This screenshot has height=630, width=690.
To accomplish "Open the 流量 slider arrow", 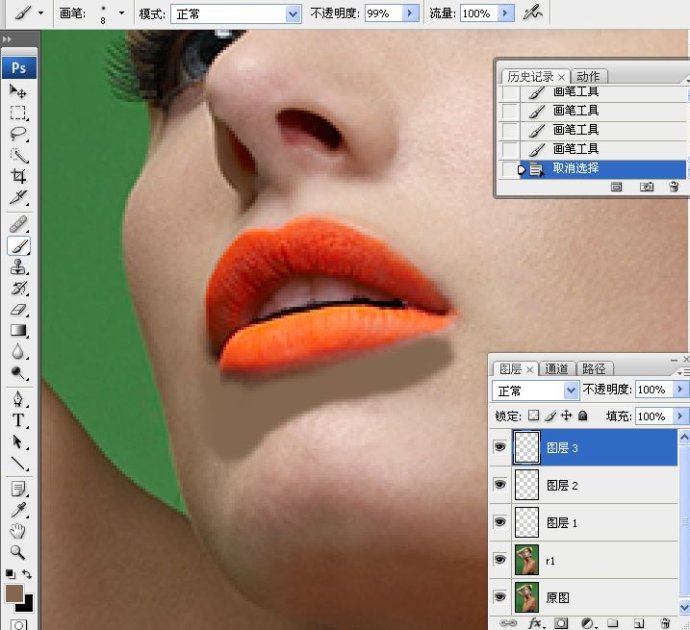I will 506,14.
